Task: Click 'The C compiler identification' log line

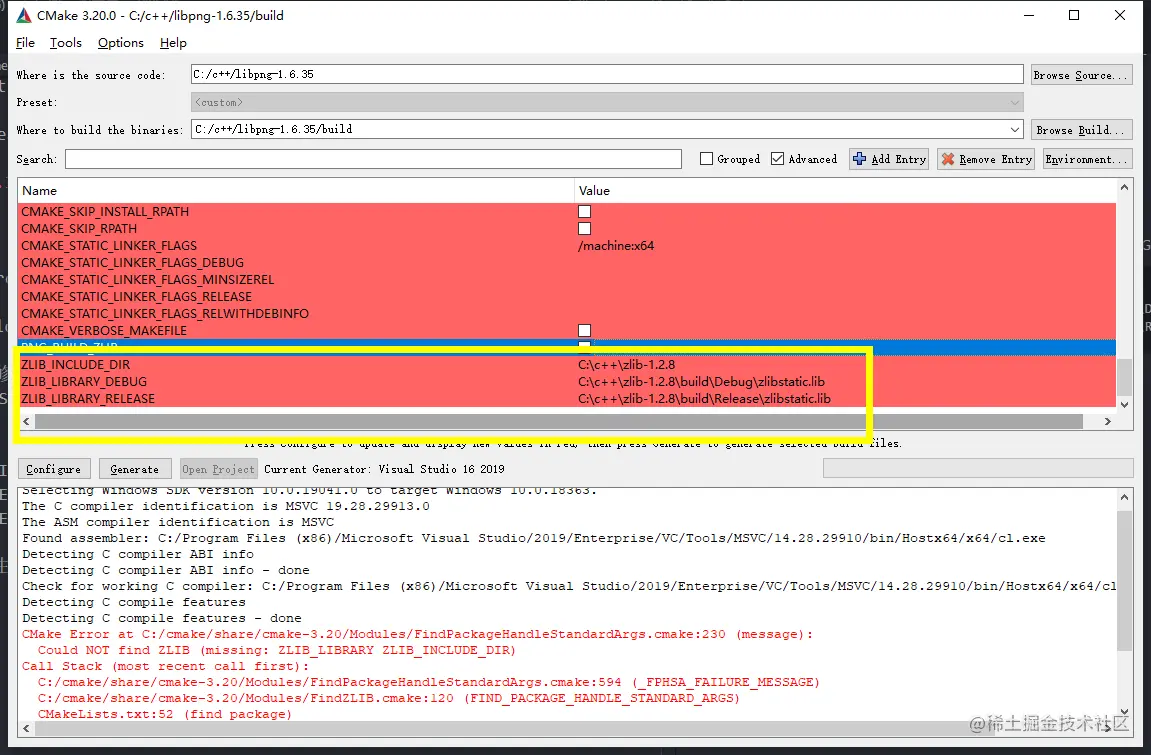Action: 225,506
